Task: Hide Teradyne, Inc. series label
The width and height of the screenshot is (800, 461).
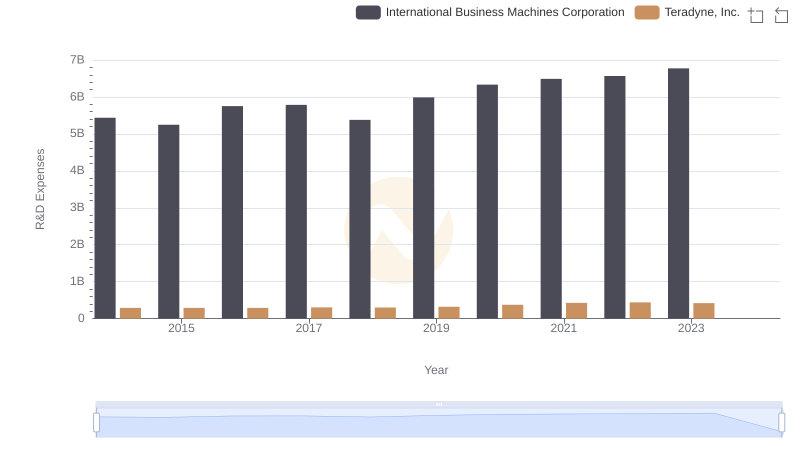Action: tap(702, 12)
